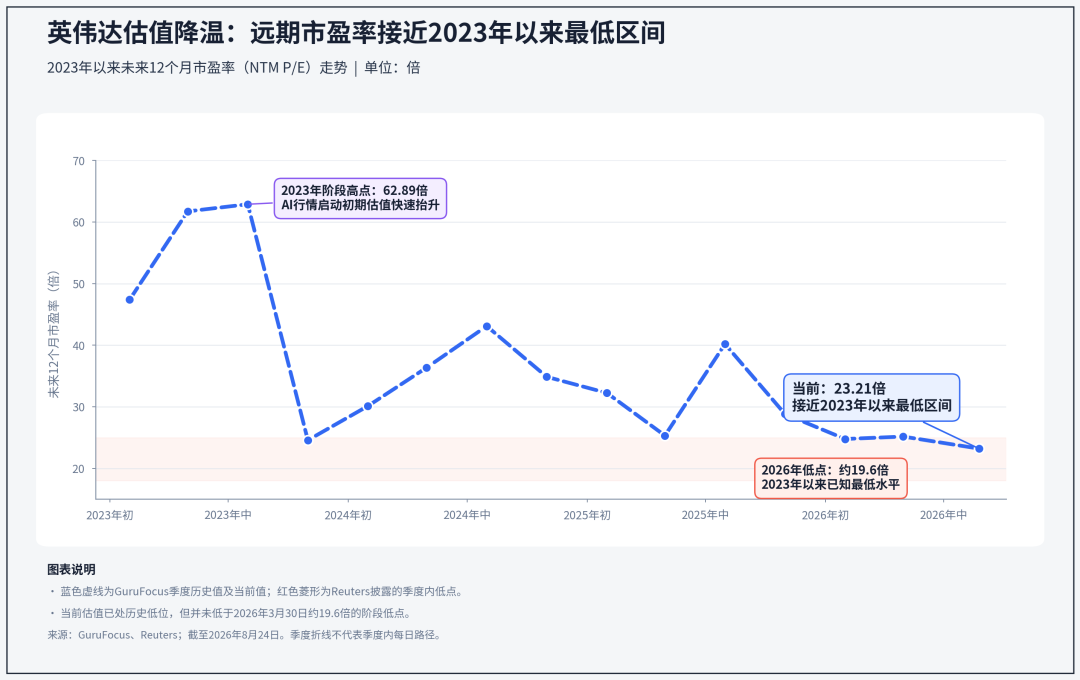Click the x-axis label 2024年初

pos(348,515)
